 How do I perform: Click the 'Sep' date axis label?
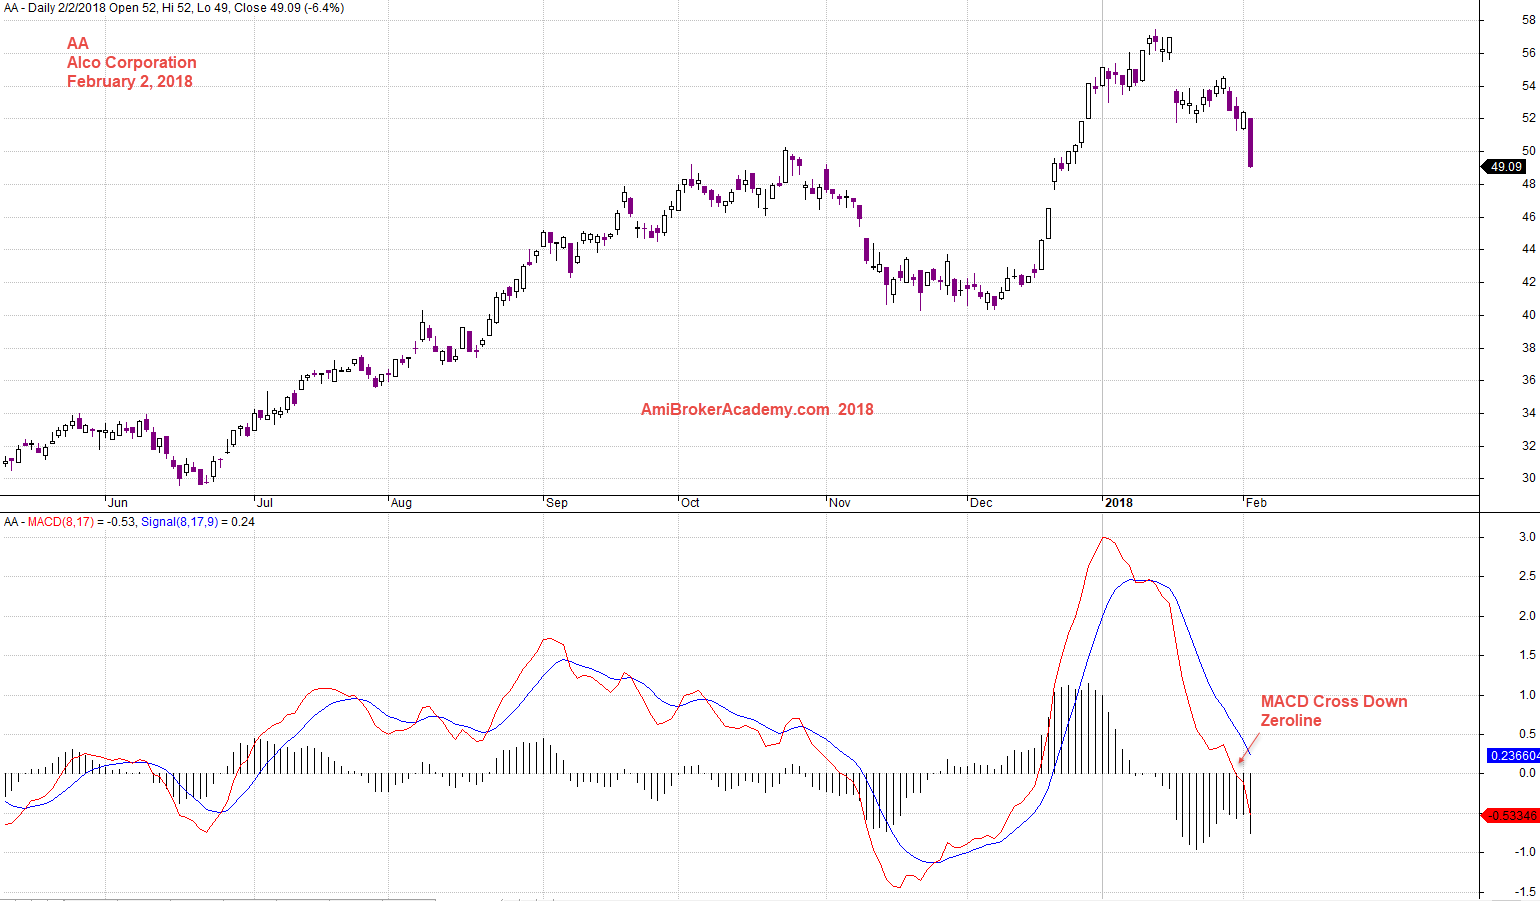tap(557, 503)
